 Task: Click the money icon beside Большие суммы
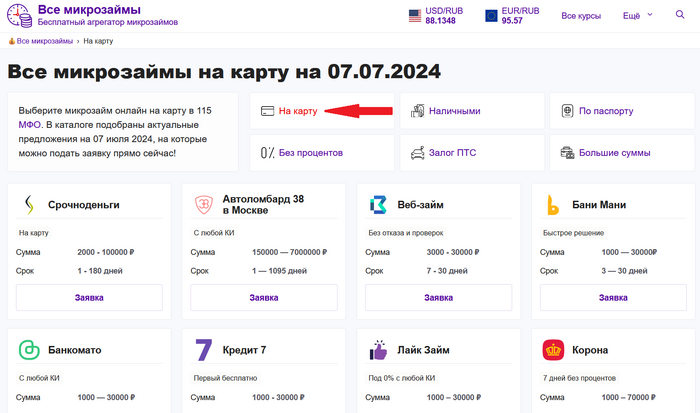tap(567, 153)
